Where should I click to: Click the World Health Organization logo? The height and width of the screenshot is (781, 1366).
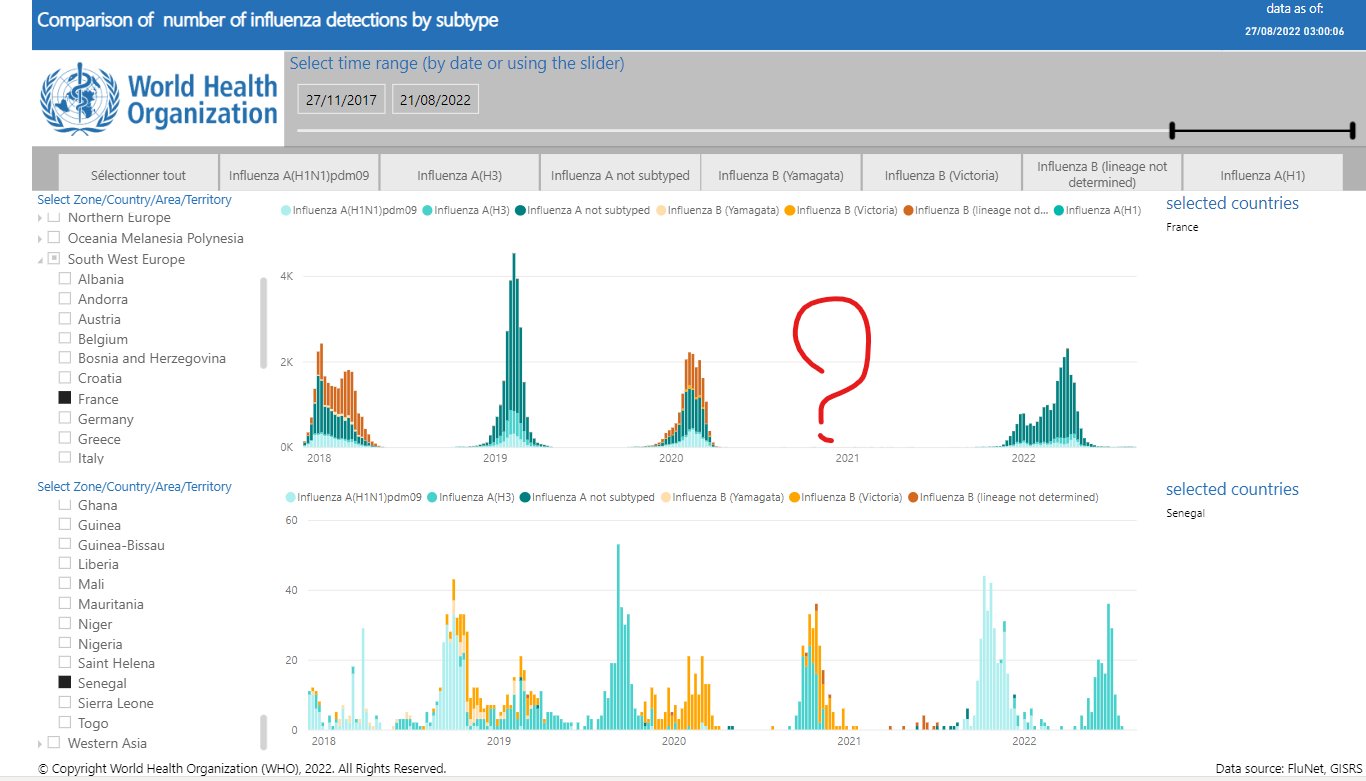click(158, 98)
